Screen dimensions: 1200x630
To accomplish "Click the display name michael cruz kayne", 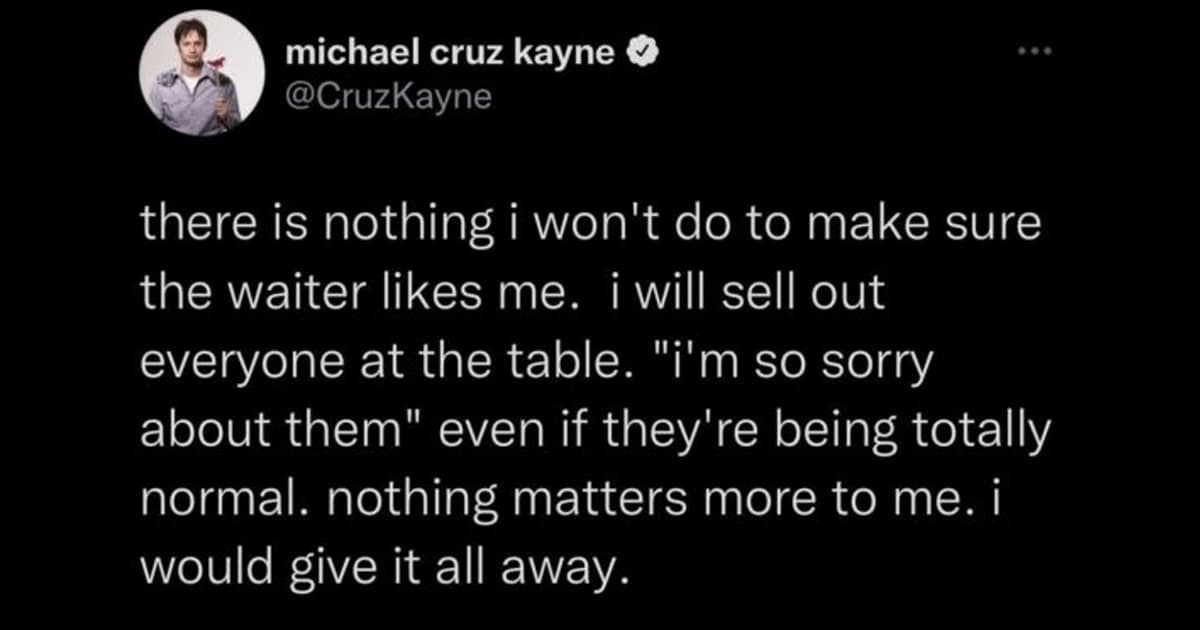I will (x=450, y=56).
